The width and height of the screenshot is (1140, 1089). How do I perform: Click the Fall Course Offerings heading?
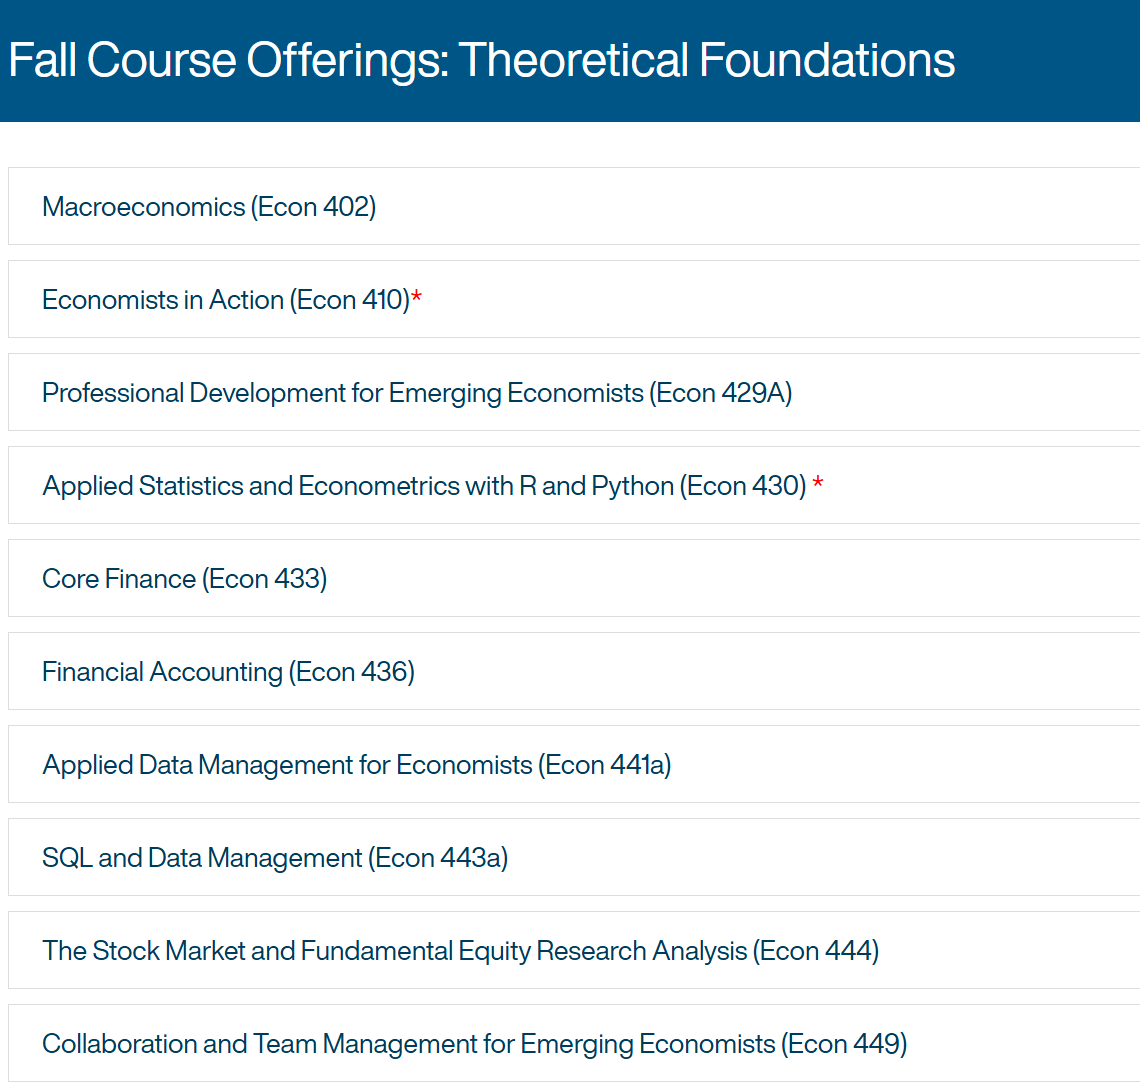coord(481,60)
